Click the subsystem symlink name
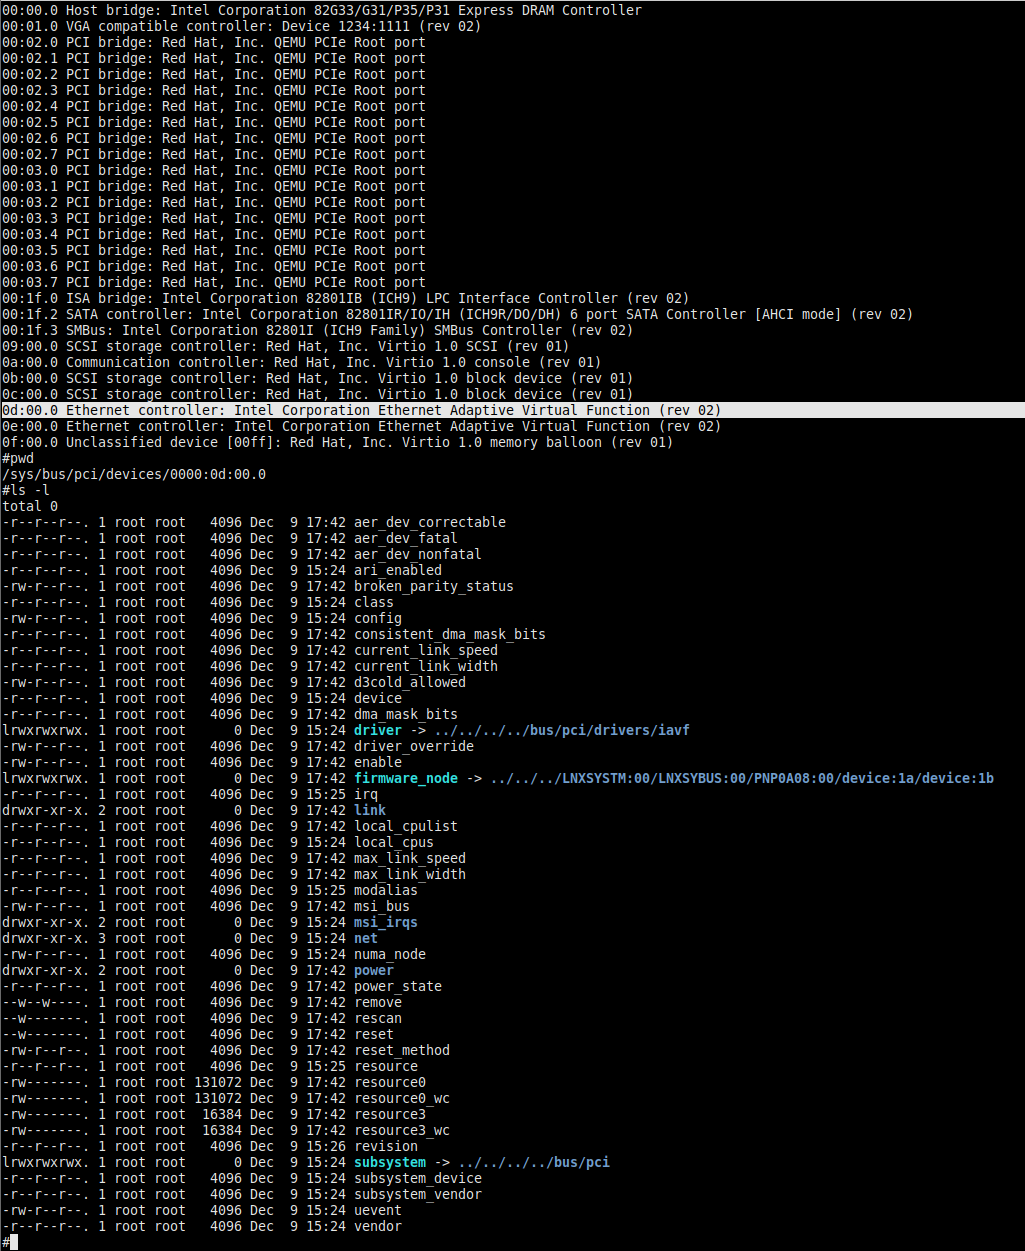 point(390,1162)
